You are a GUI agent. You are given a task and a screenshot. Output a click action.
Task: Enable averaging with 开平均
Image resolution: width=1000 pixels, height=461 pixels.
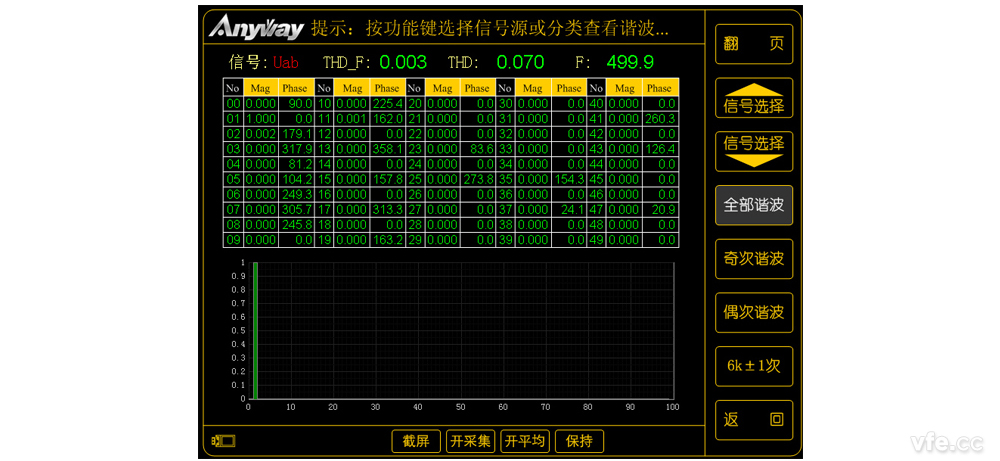click(525, 441)
